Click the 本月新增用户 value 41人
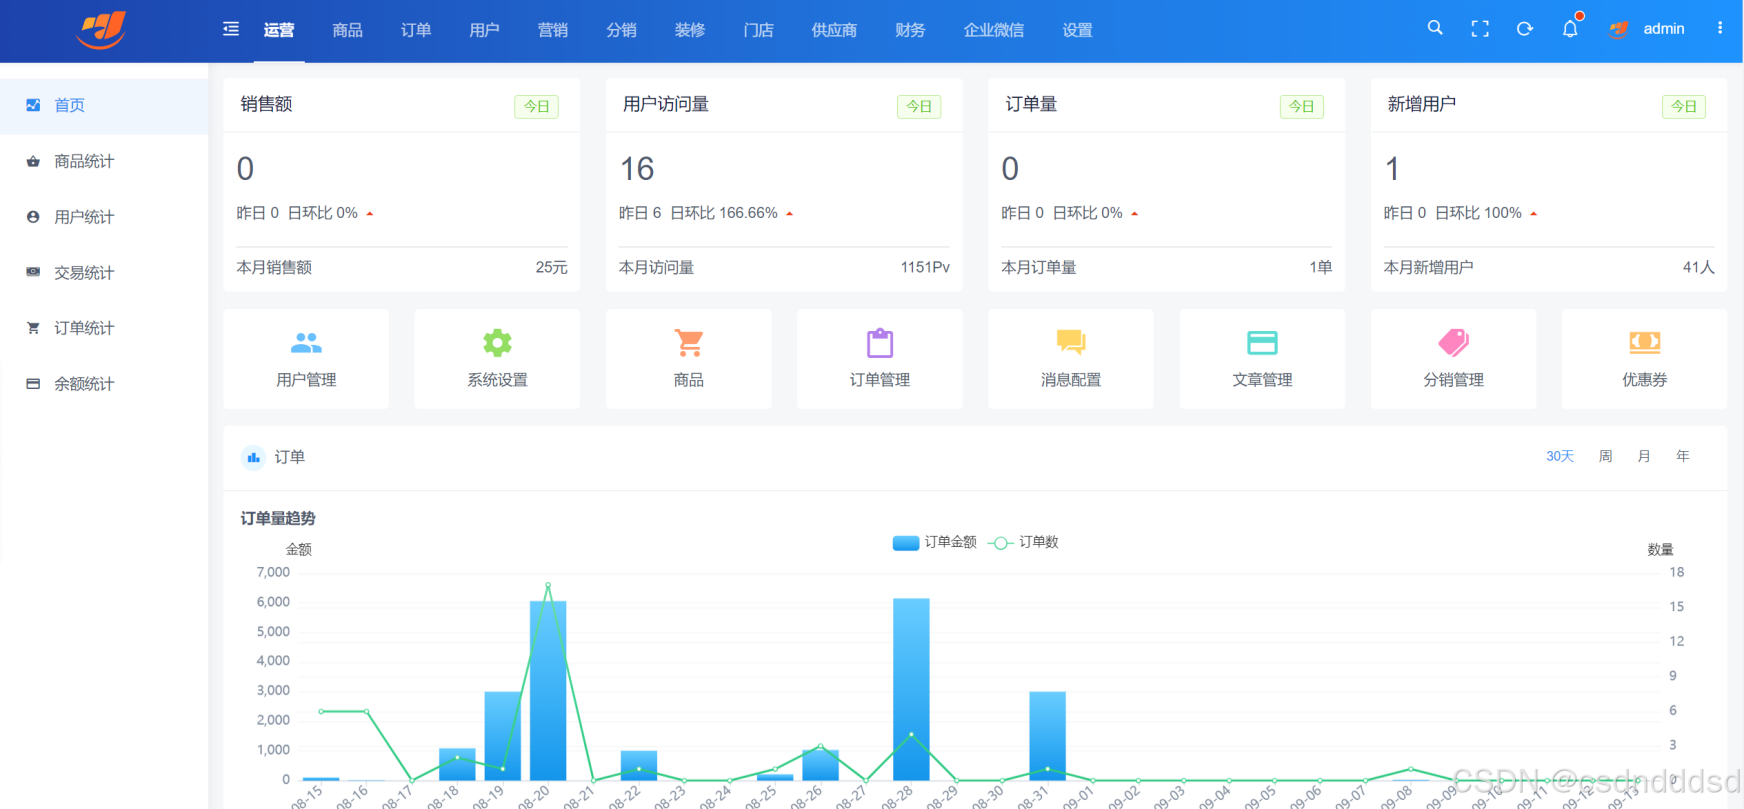The image size is (1744, 809). (1698, 267)
